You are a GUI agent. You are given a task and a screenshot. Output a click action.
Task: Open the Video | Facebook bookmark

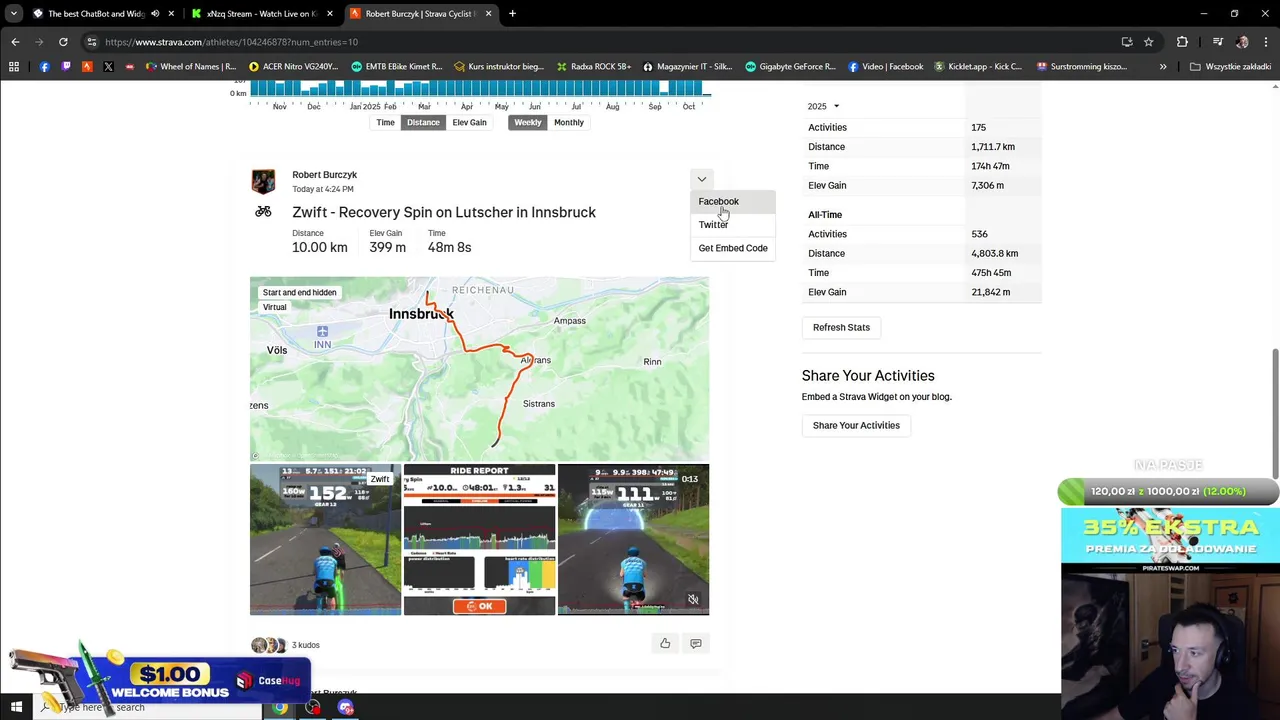[x=885, y=67]
